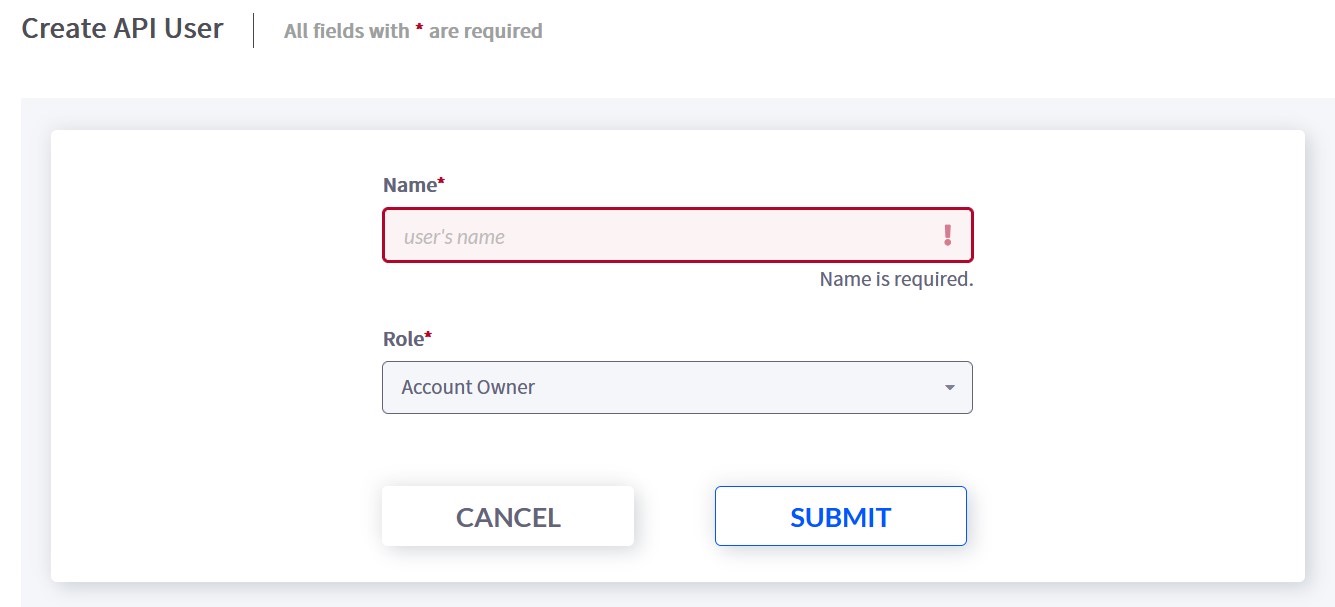
Task: Select the "Account Owner" text in Role
Action: (x=468, y=388)
